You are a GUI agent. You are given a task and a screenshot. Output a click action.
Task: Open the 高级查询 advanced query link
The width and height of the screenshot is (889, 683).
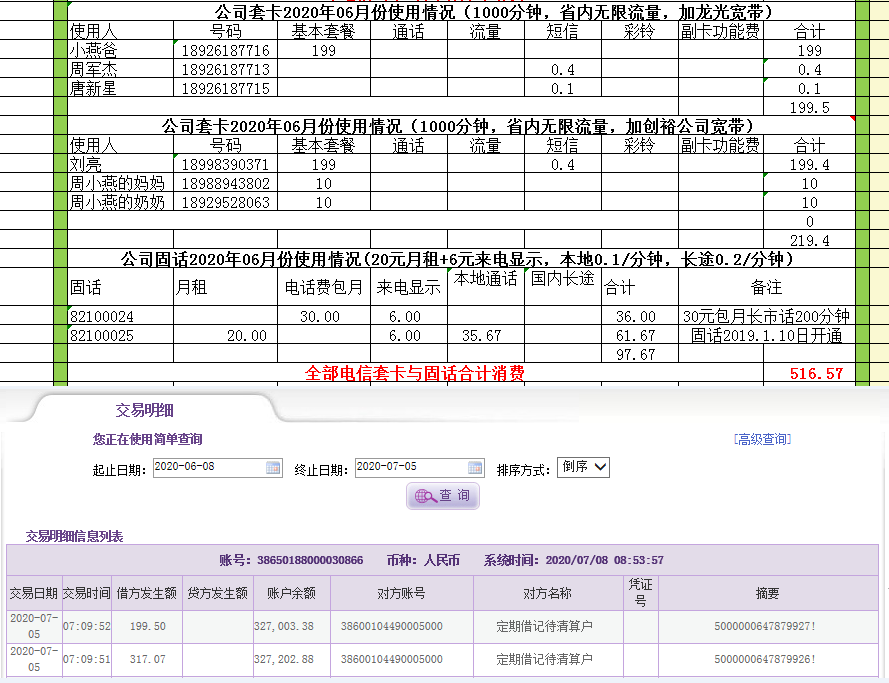coord(761,439)
